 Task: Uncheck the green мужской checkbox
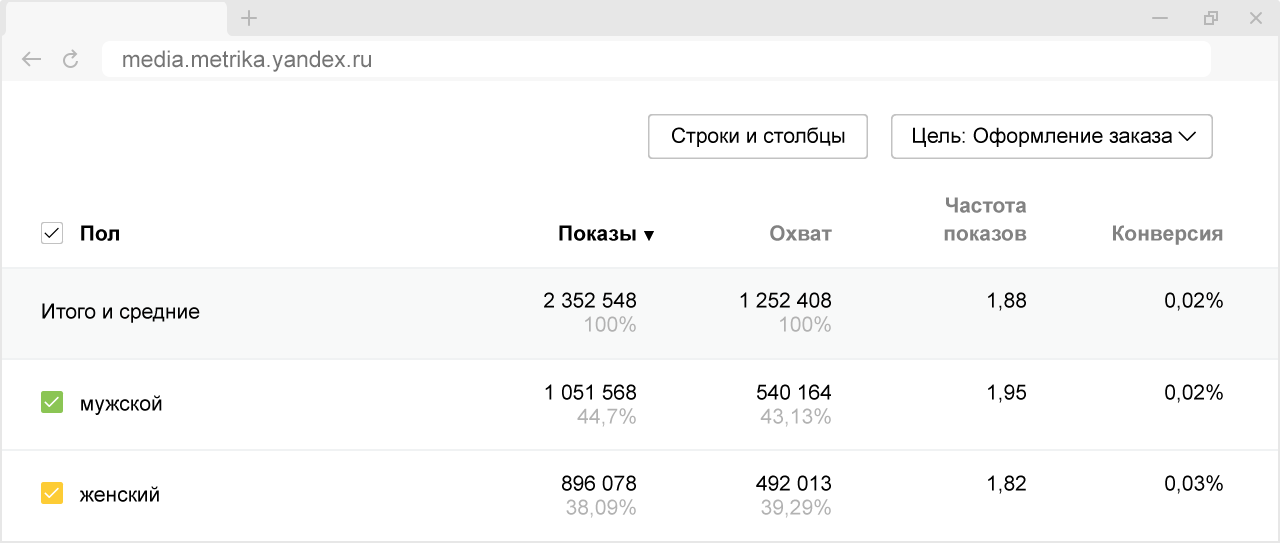52,402
